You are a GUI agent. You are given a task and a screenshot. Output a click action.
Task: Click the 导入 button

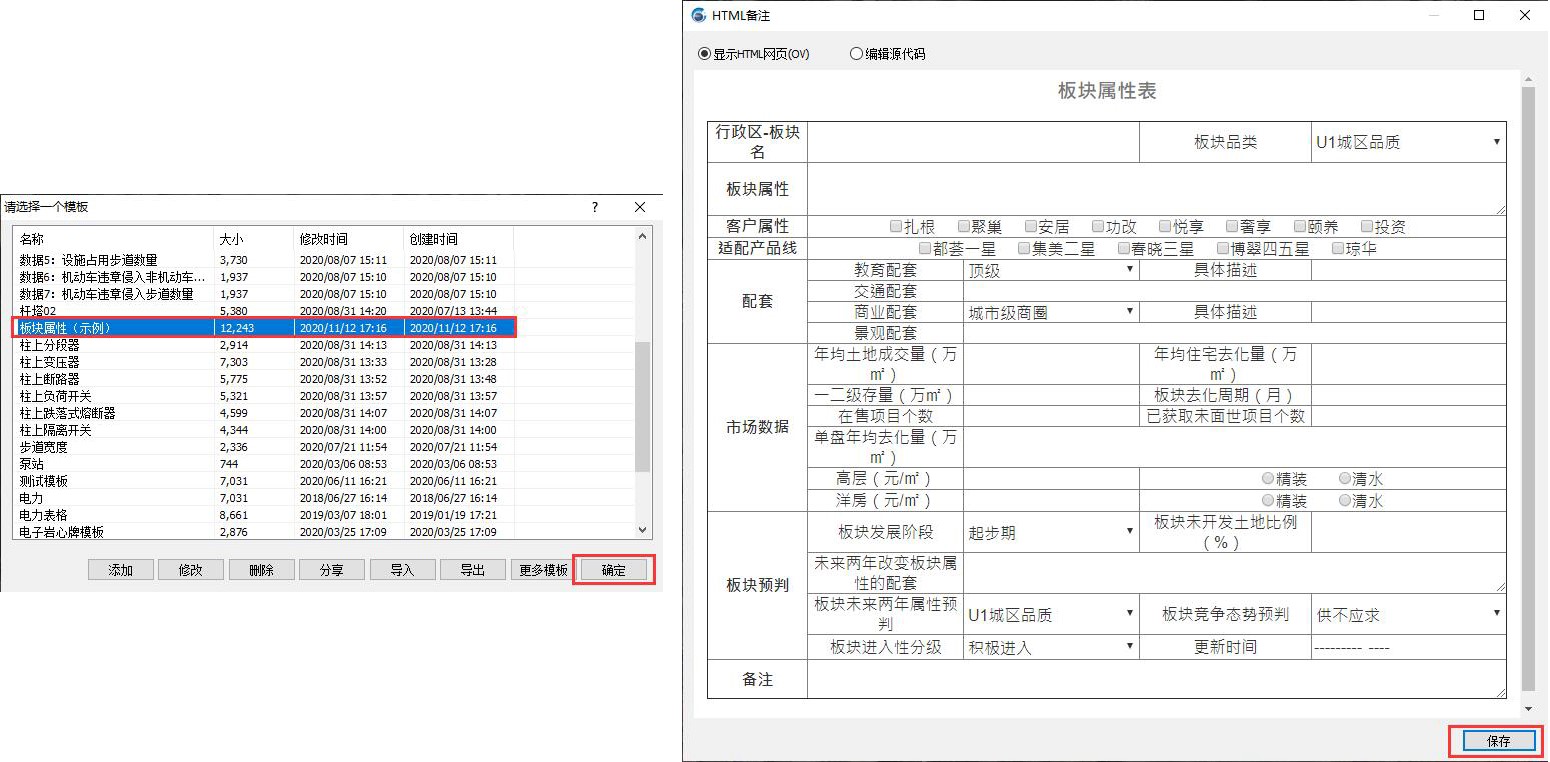click(x=402, y=570)
